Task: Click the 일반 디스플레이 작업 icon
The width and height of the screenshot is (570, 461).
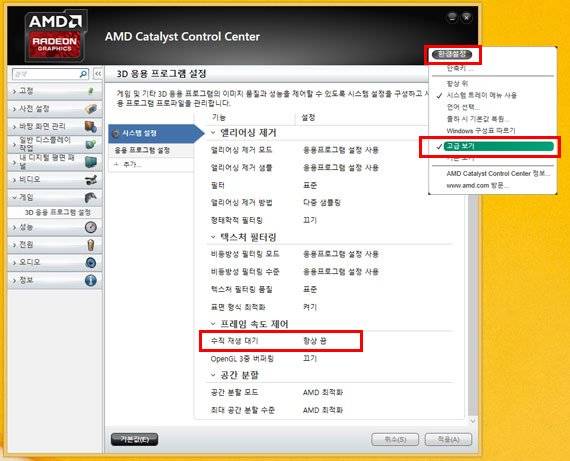Action: coord(91,144)
